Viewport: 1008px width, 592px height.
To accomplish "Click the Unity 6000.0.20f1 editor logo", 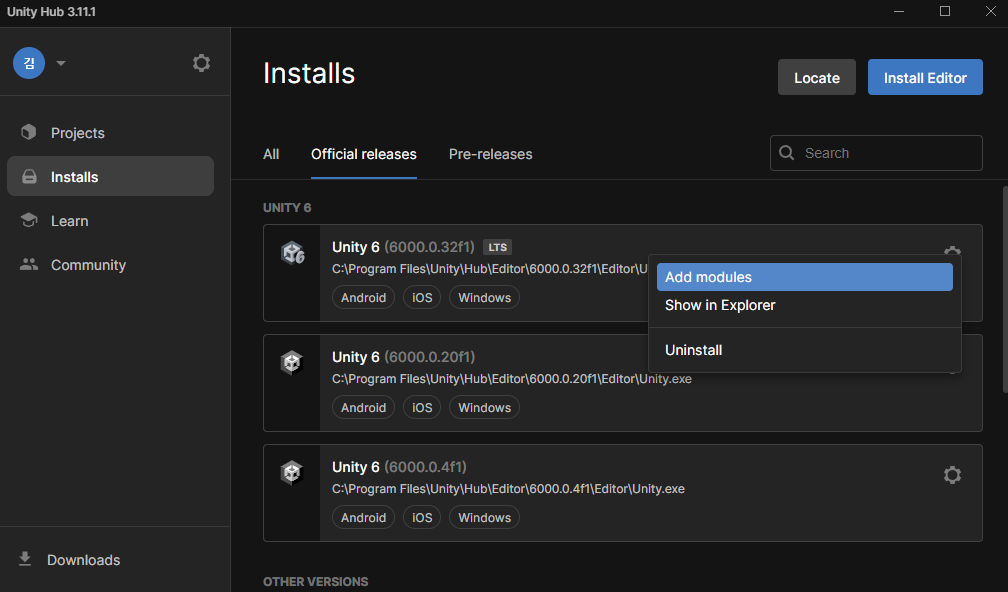I will click(292, 363).
